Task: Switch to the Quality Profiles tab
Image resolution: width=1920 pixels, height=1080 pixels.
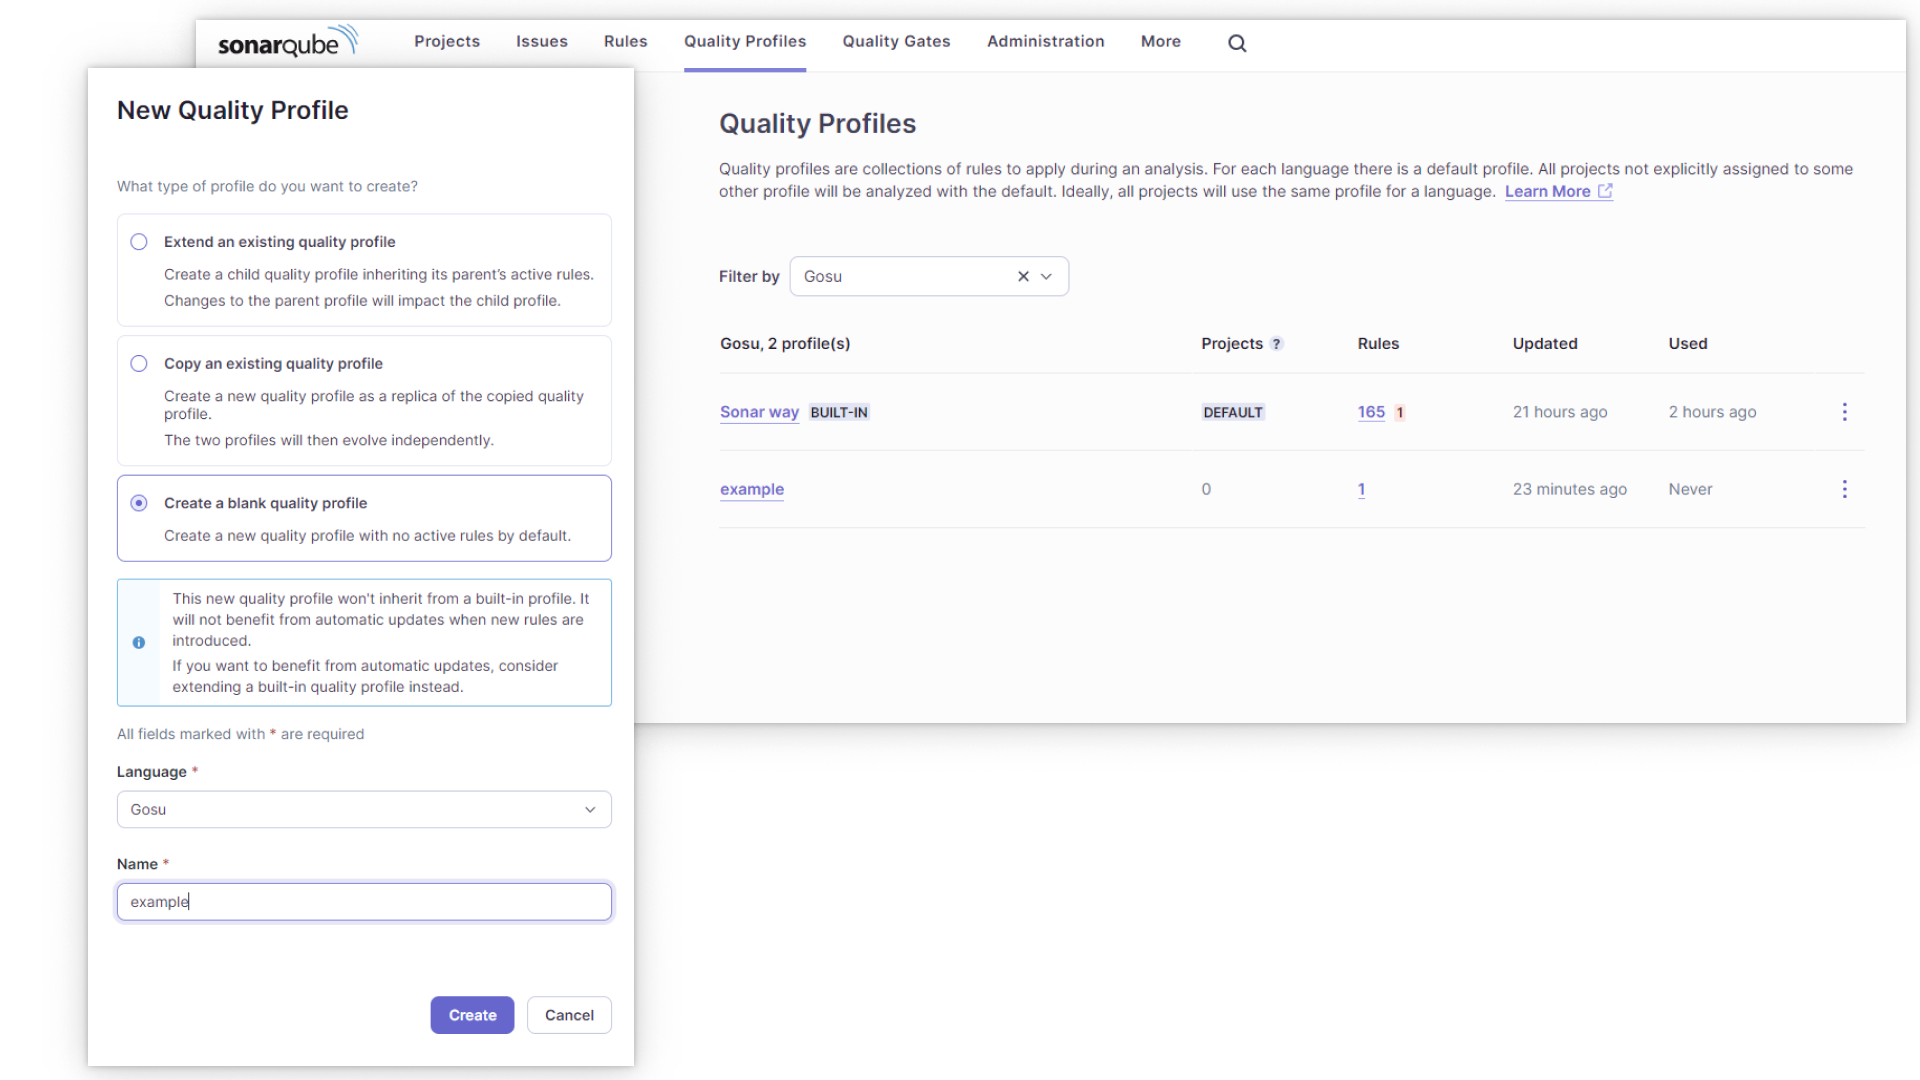Action: (745, 42)
